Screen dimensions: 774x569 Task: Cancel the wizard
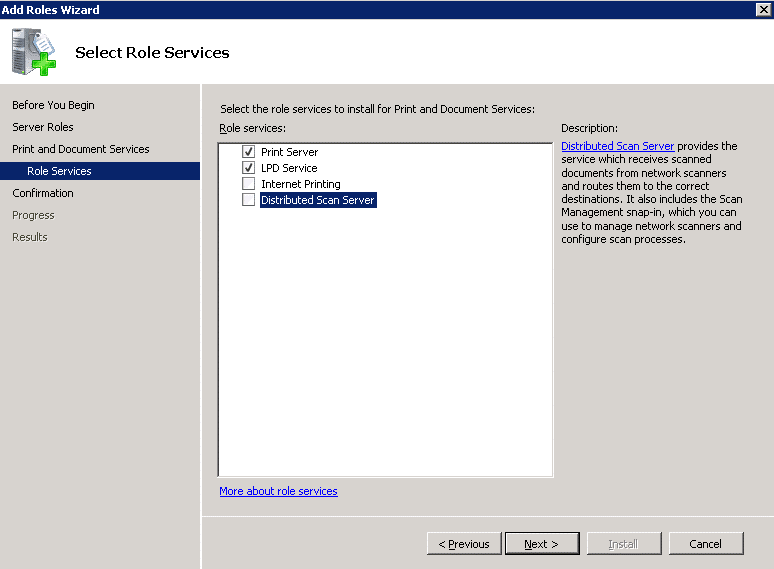tap(706, 543)
